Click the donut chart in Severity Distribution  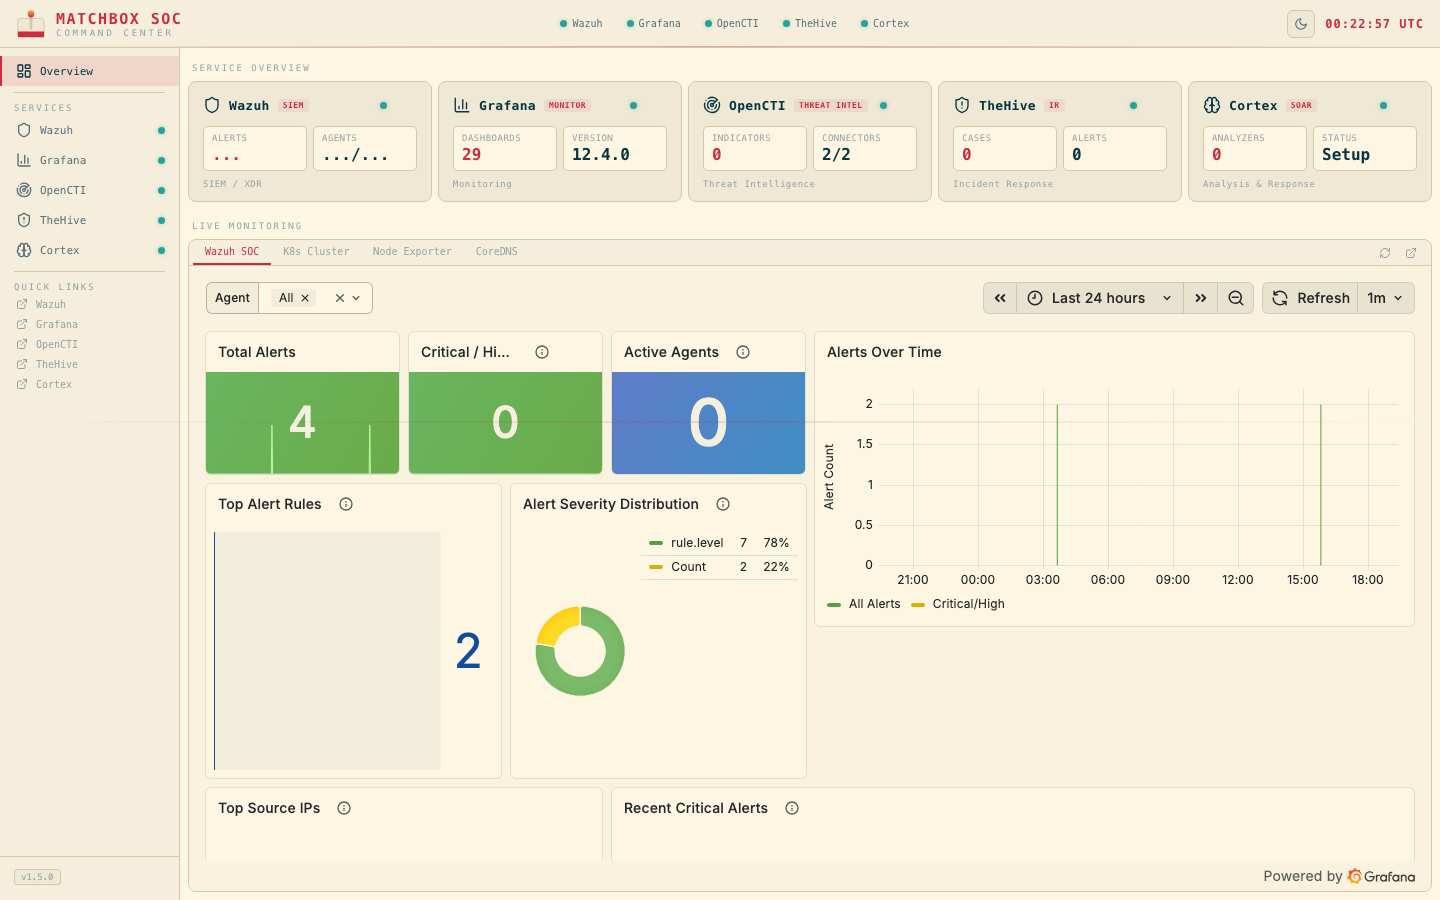click(x=580, y=651)
